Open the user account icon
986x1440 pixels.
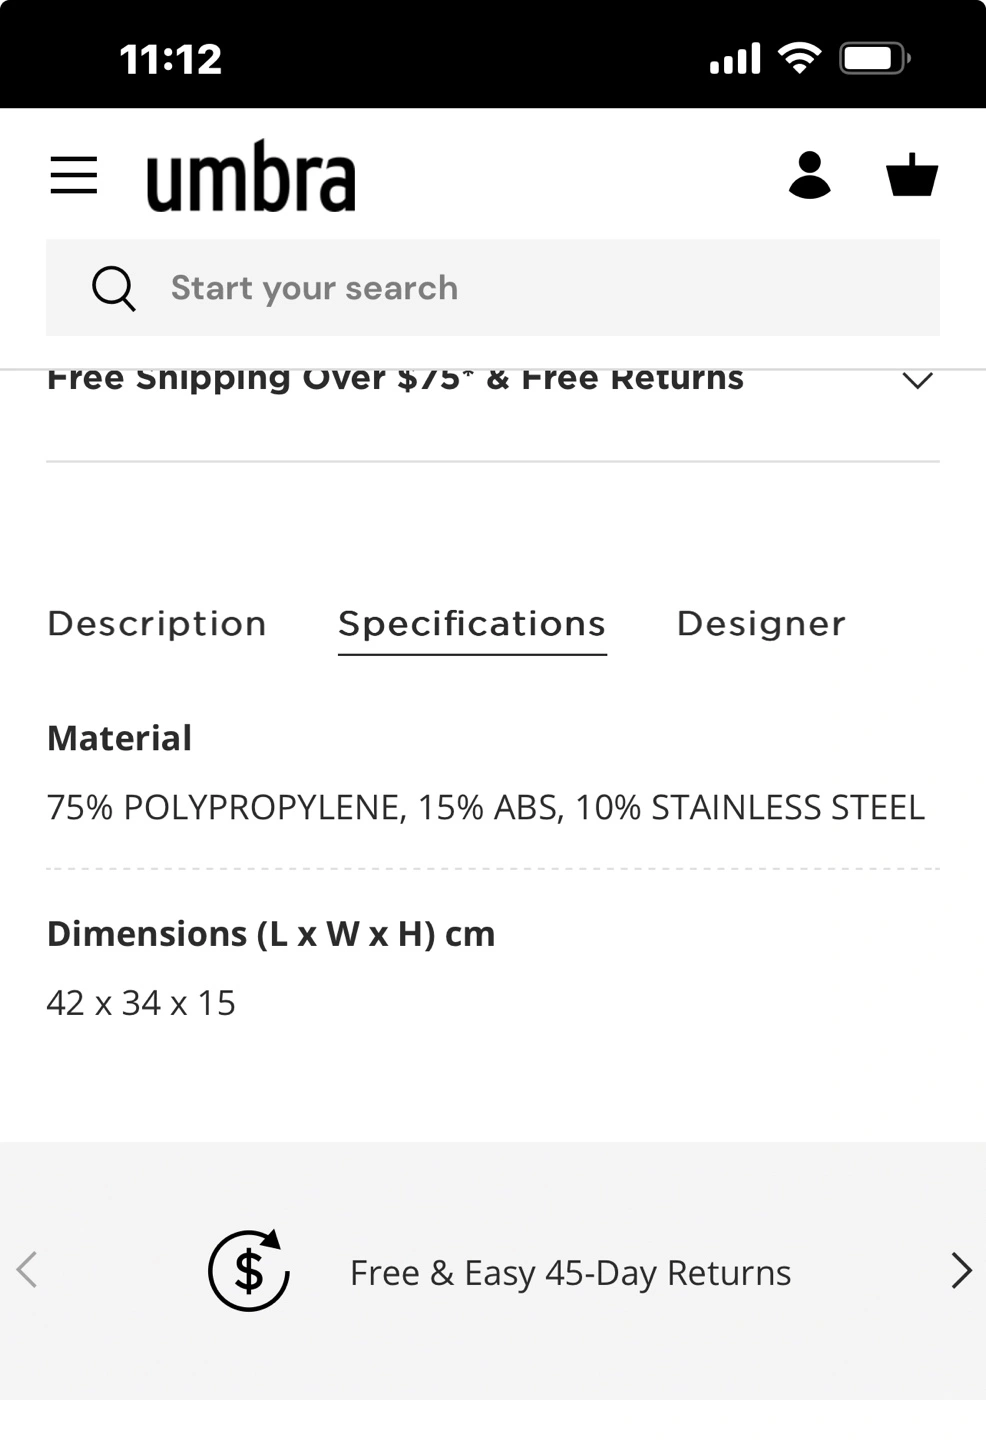tap(809, 176)
